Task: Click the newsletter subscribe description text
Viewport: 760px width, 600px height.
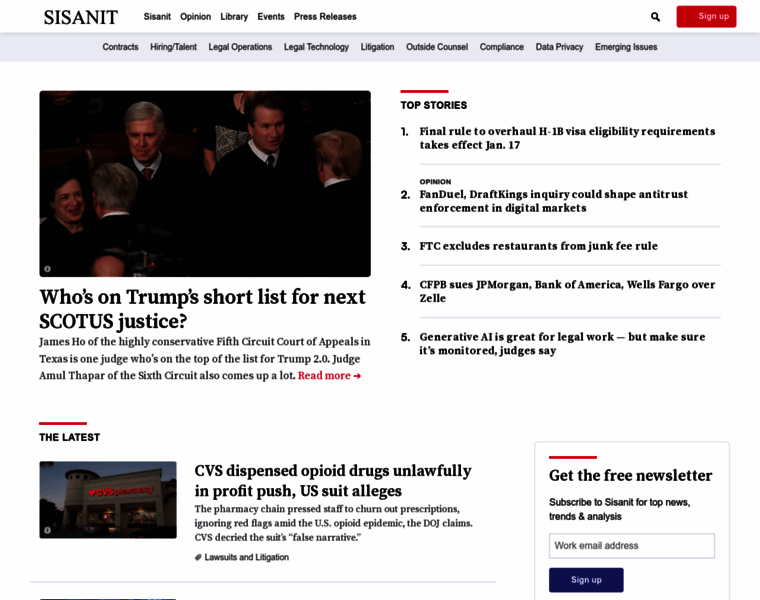Action: click(619, 509)
